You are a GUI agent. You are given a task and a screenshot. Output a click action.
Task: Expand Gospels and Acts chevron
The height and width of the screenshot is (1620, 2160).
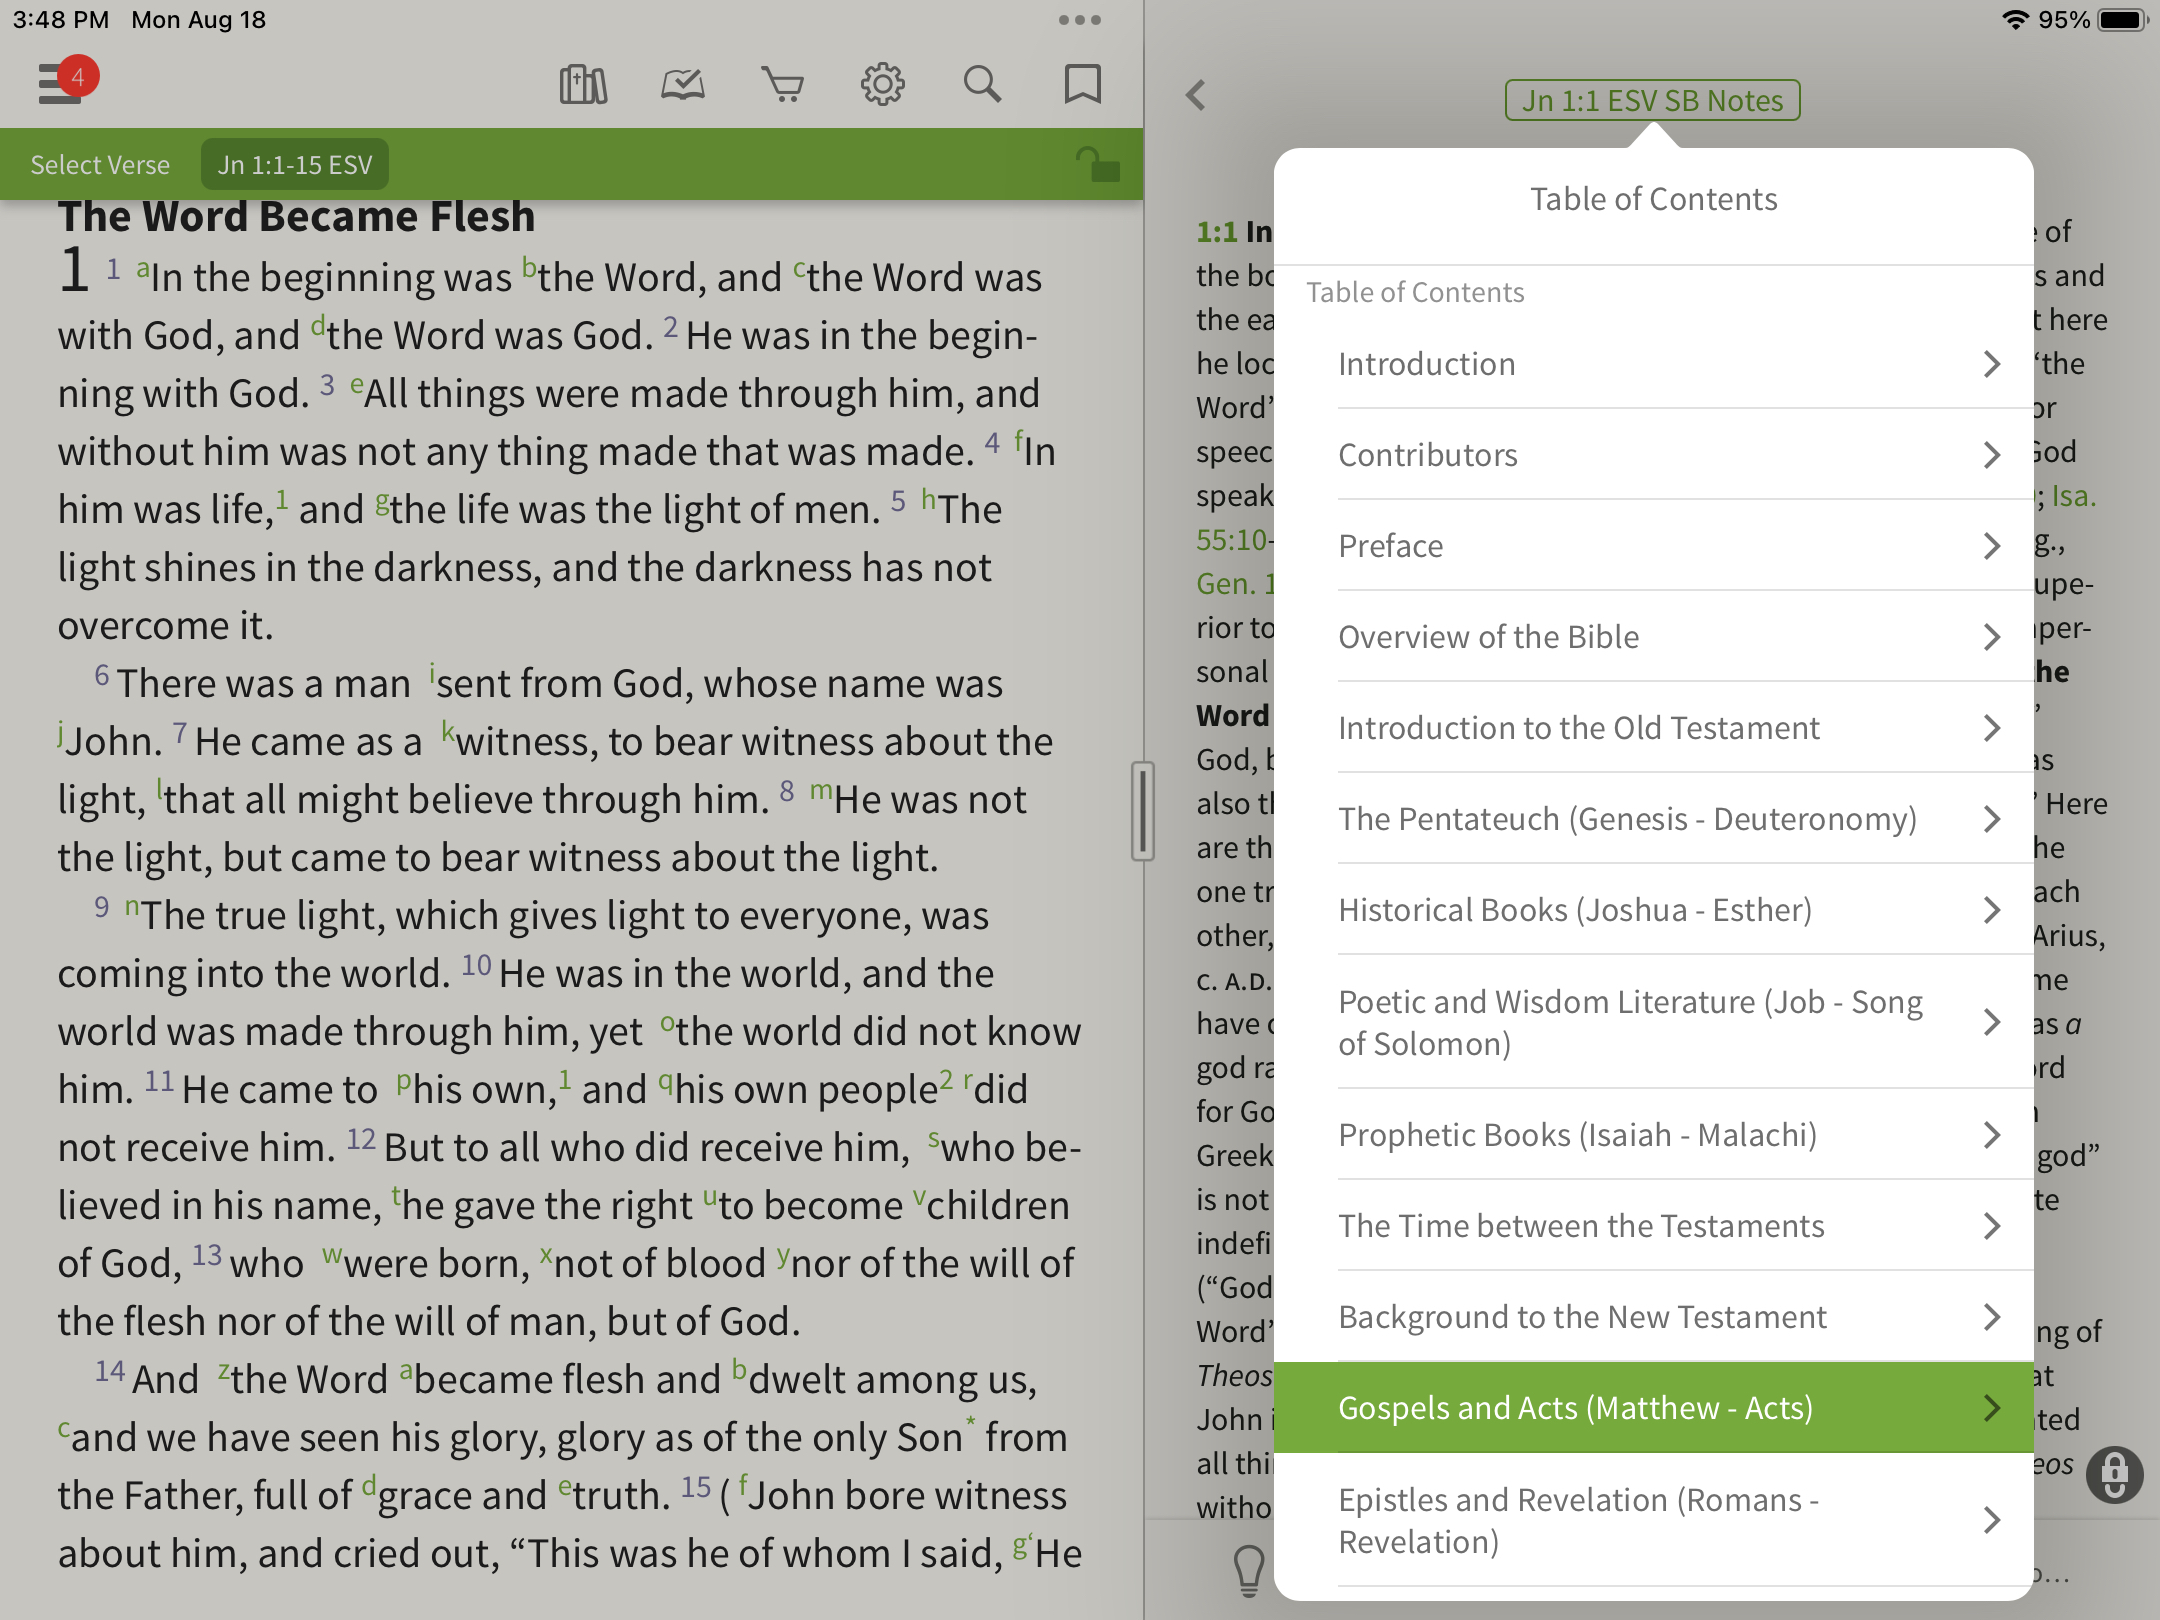(x=1991, y=1408)
